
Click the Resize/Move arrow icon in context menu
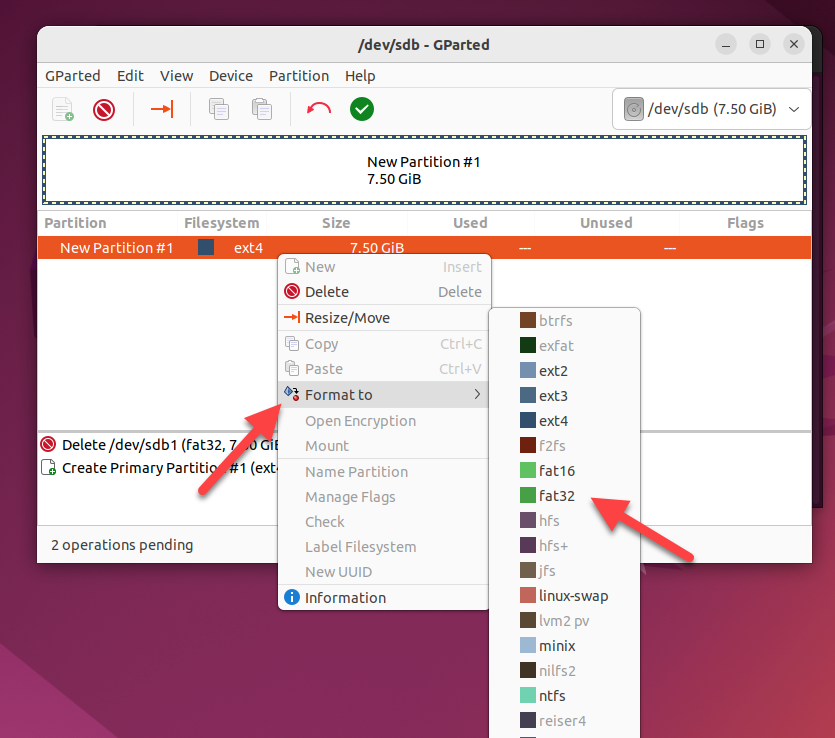[292, 317]
